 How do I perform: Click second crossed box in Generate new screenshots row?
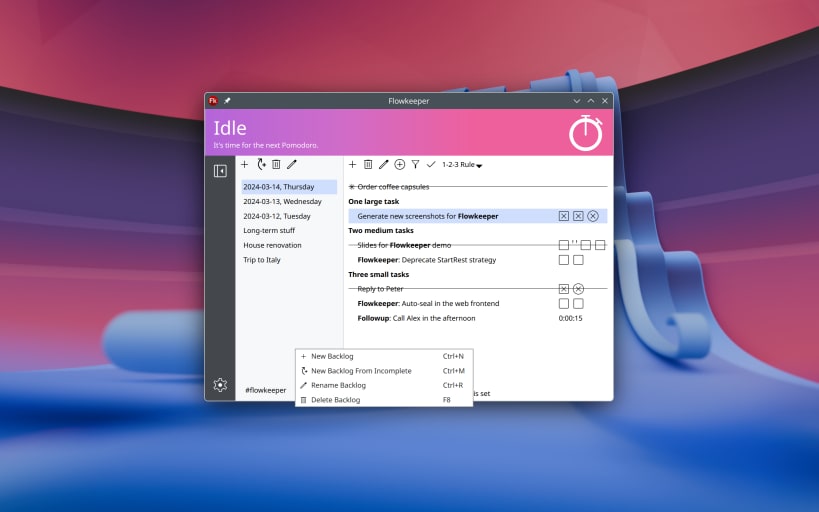click(x=578, y=216)
